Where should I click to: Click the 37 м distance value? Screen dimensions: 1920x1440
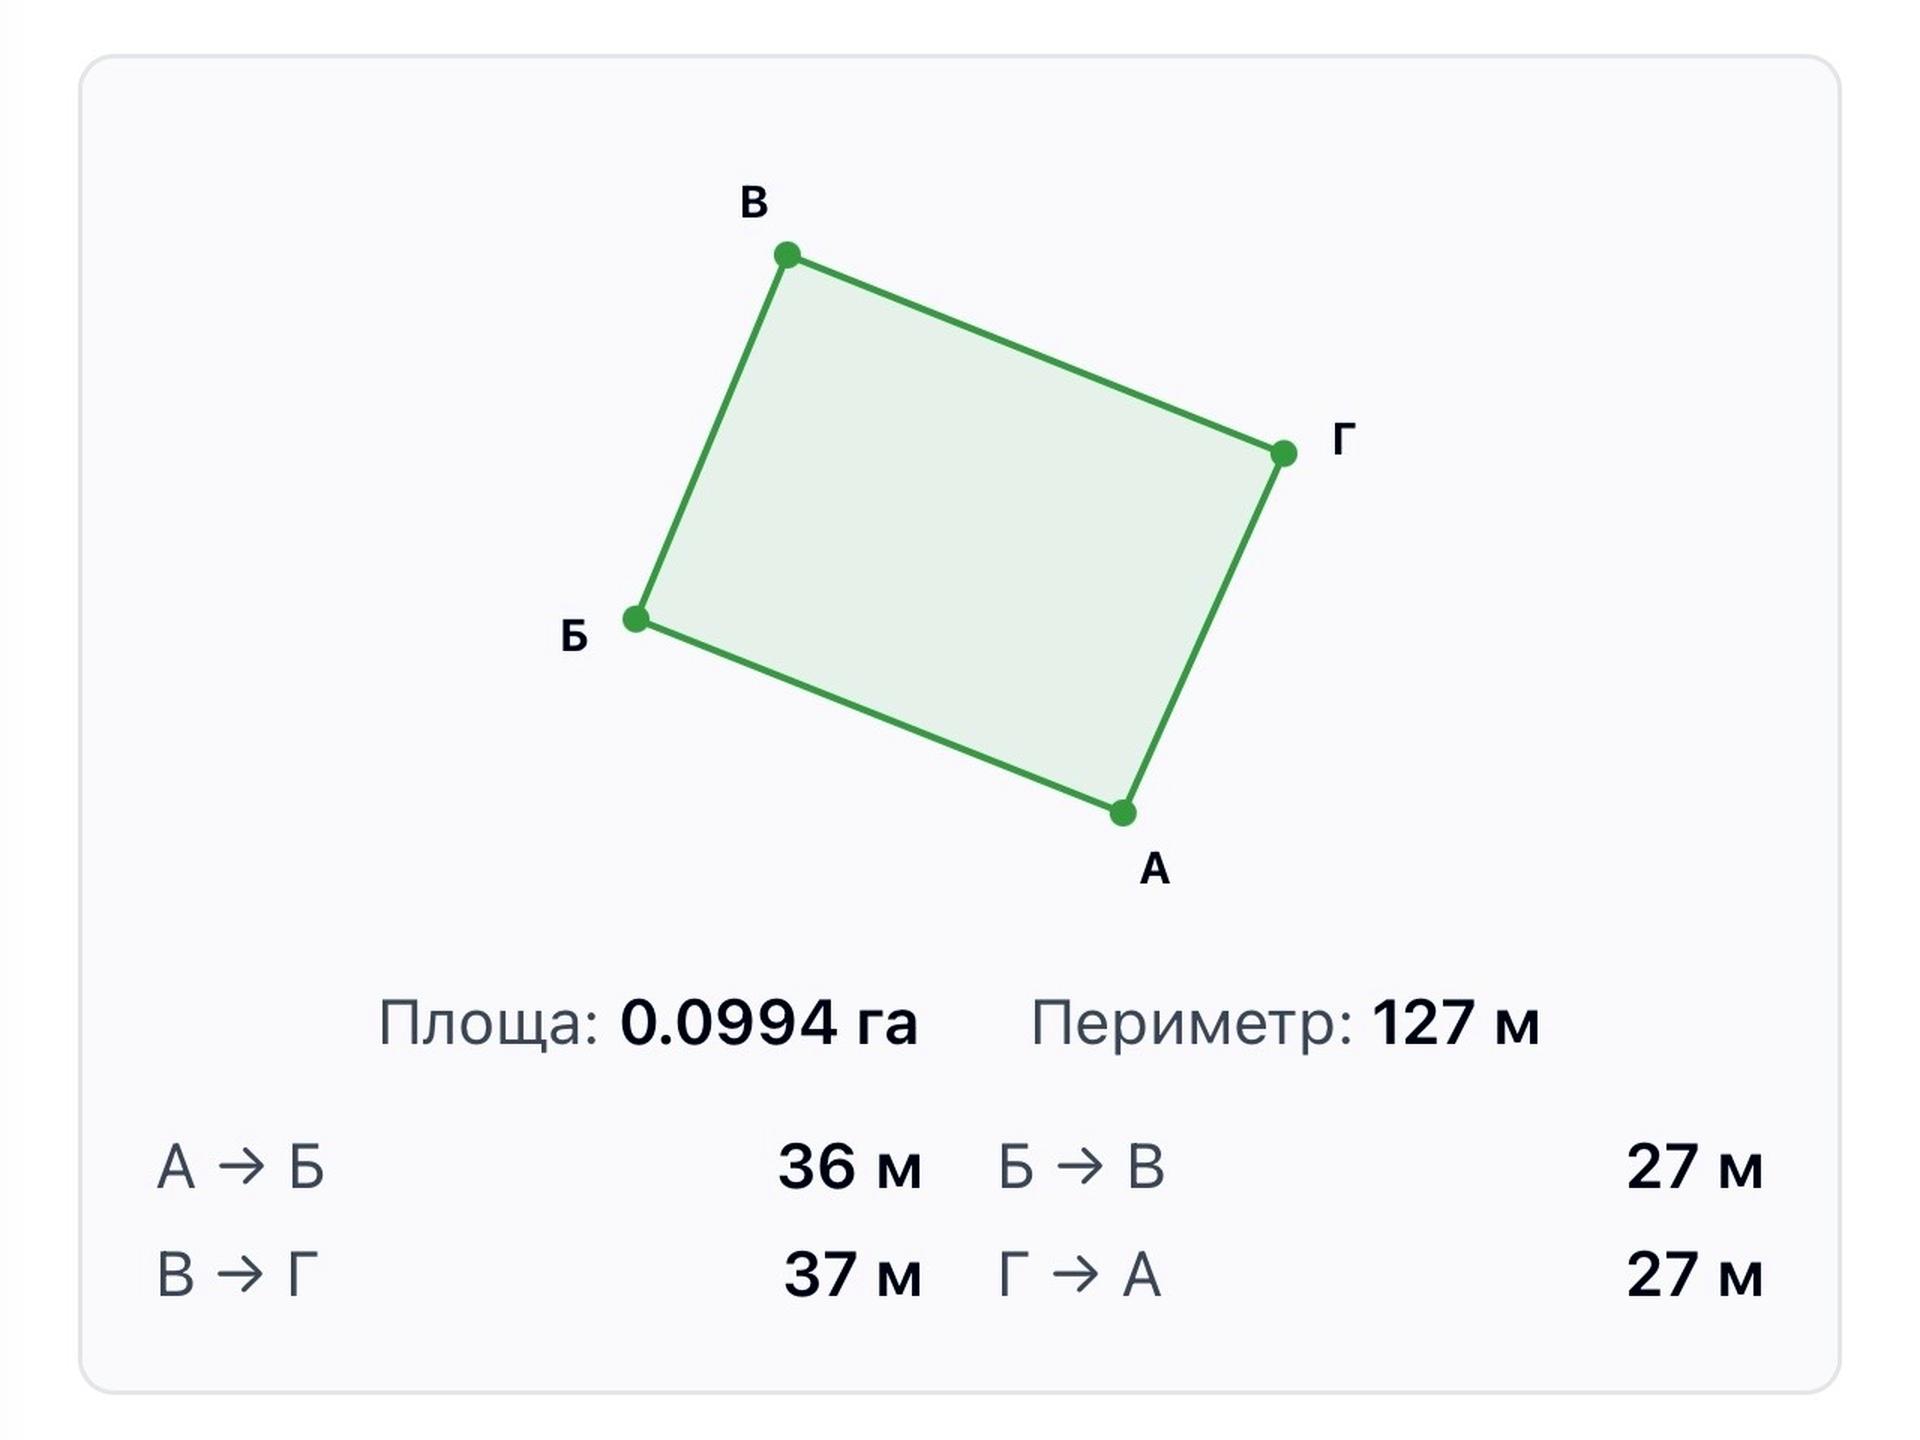853,1275
